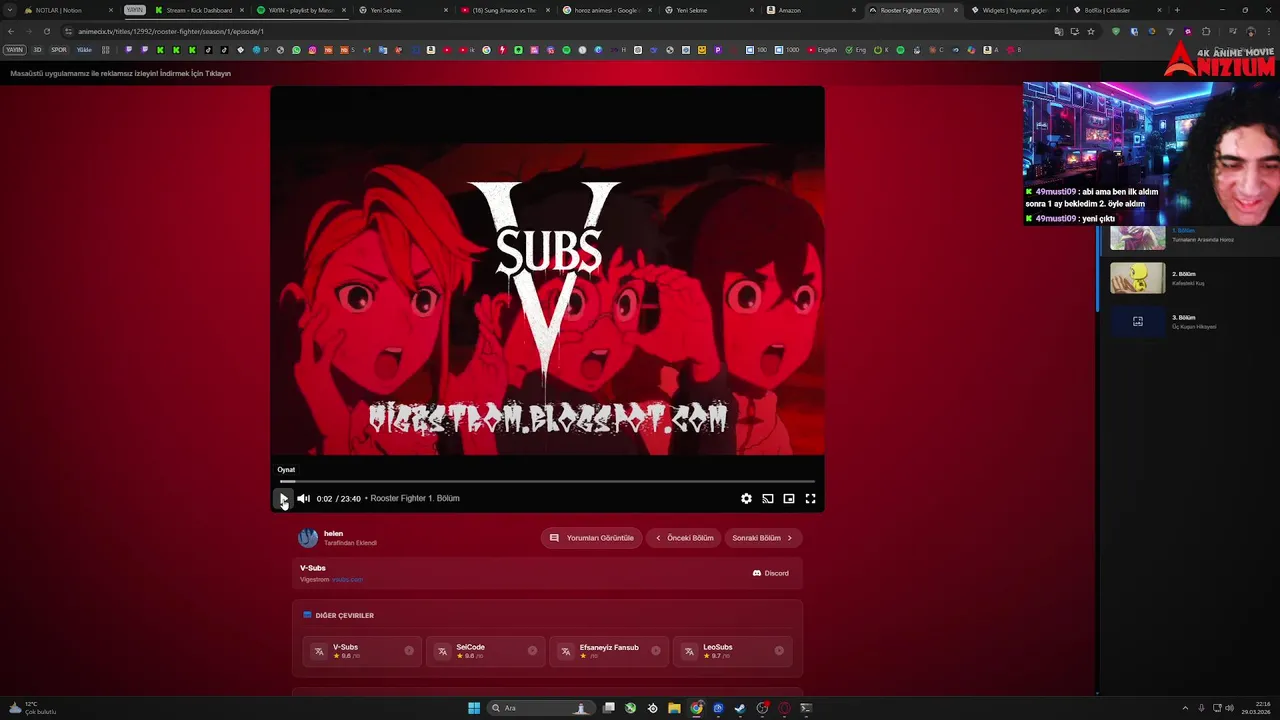
Task: Mute the video player volume
Action: [303, 498]
